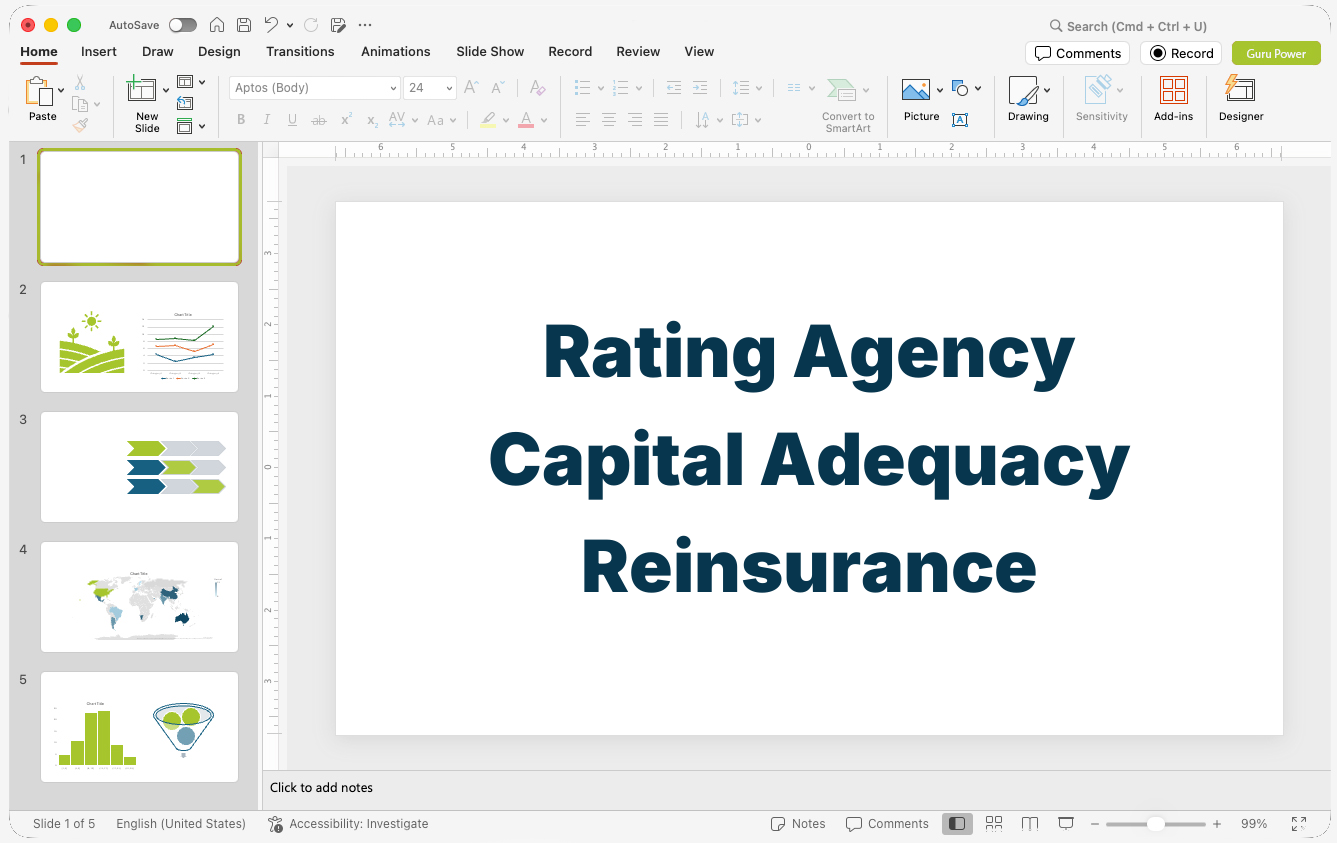Toggle Italic formatting
This screenshot has width=1337, height=843.
pos(267,120)
